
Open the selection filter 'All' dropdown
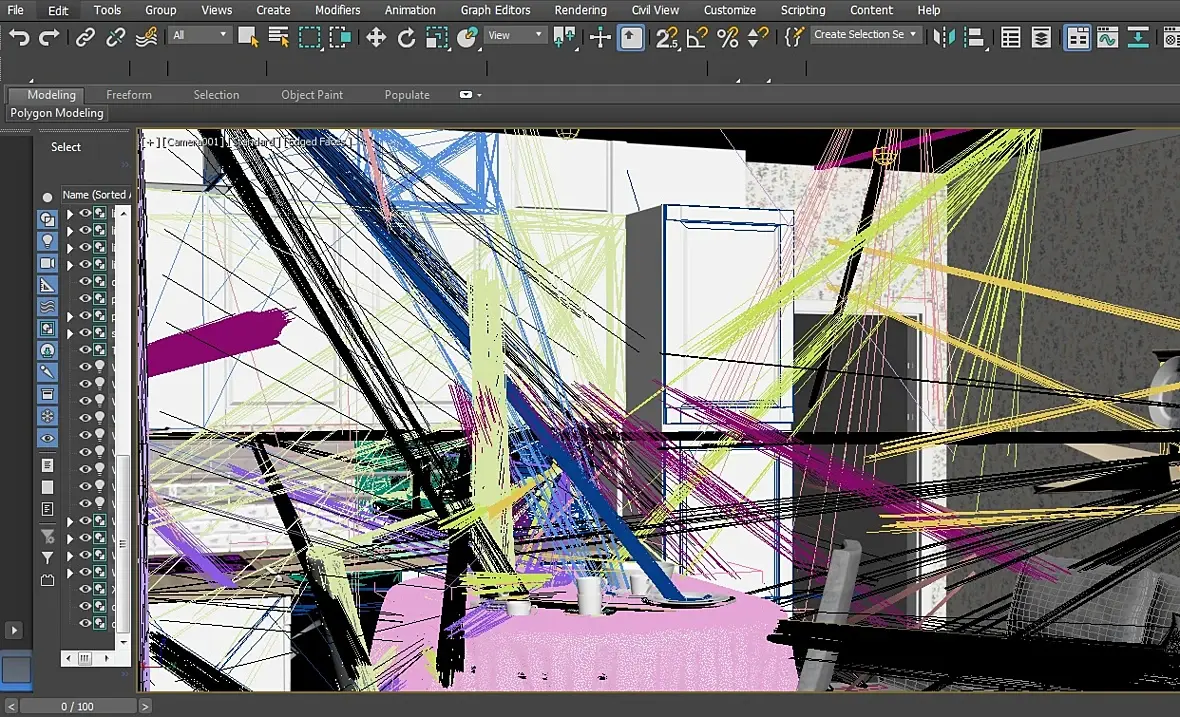(200, 35)
